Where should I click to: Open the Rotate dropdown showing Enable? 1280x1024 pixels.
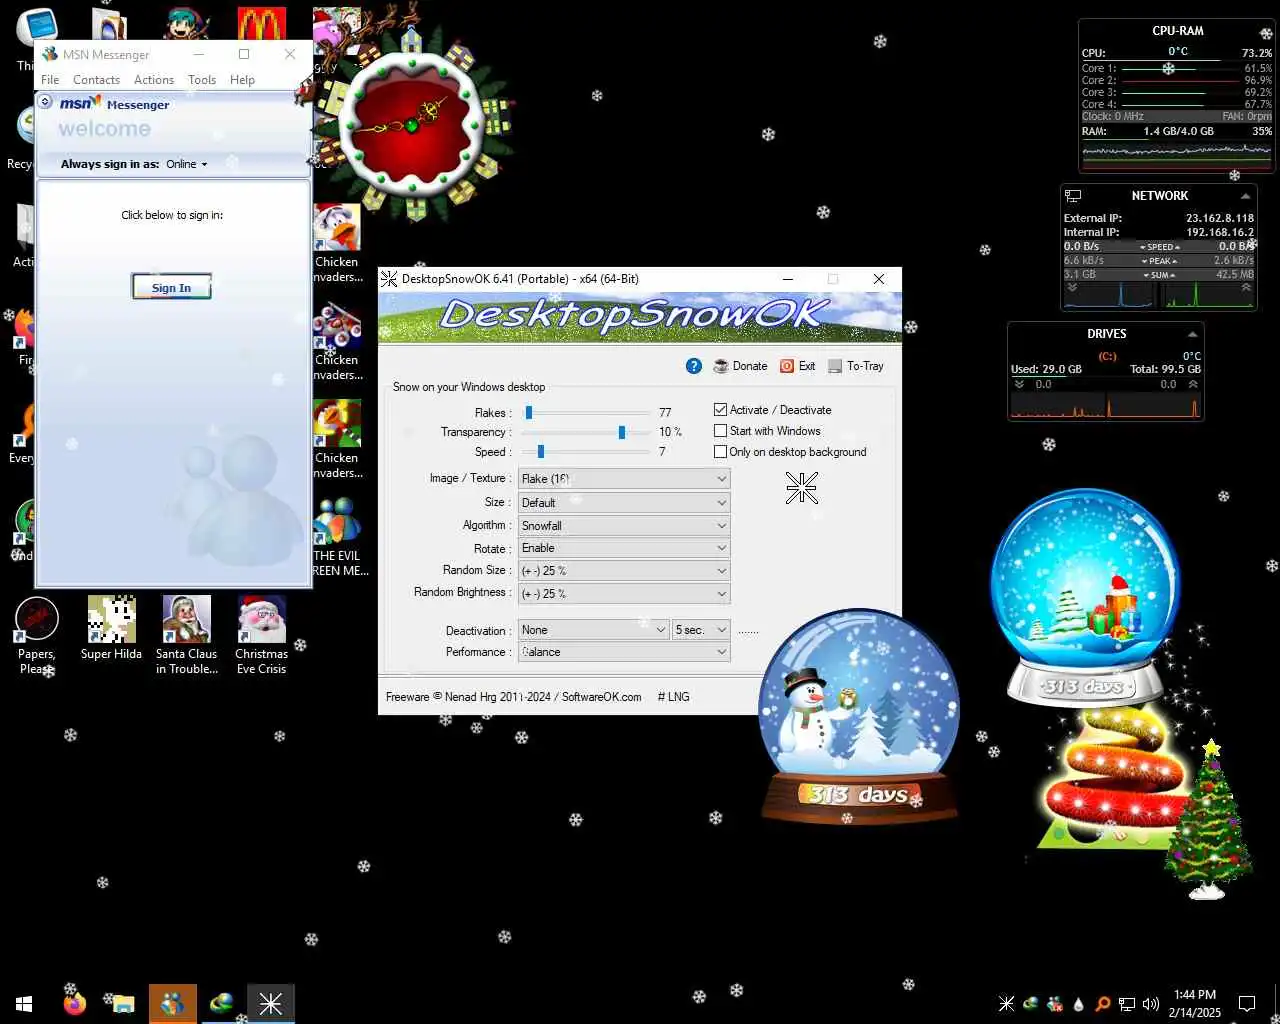coord(624,548)
